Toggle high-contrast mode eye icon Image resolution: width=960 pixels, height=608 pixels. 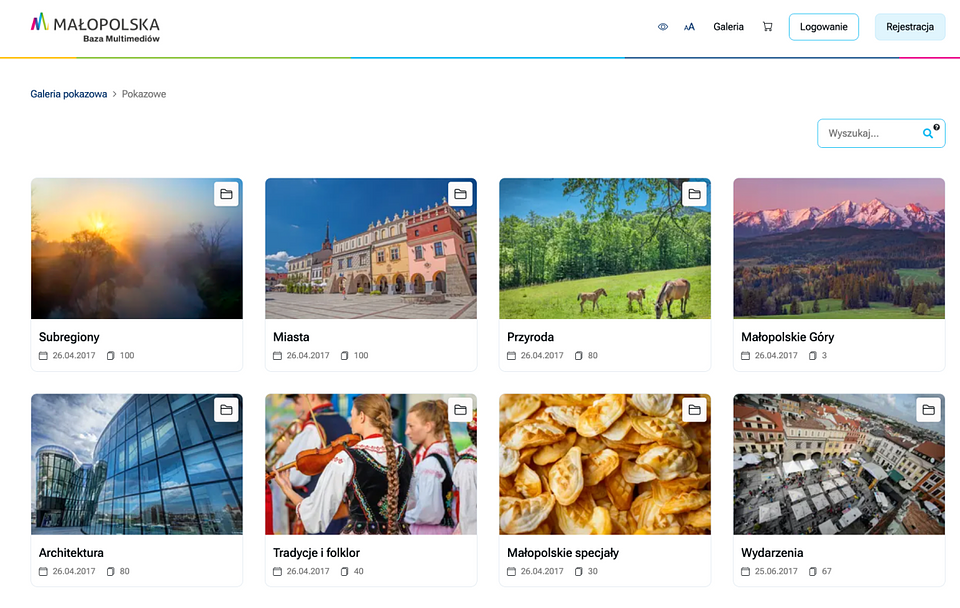click(x=662, y=27)
